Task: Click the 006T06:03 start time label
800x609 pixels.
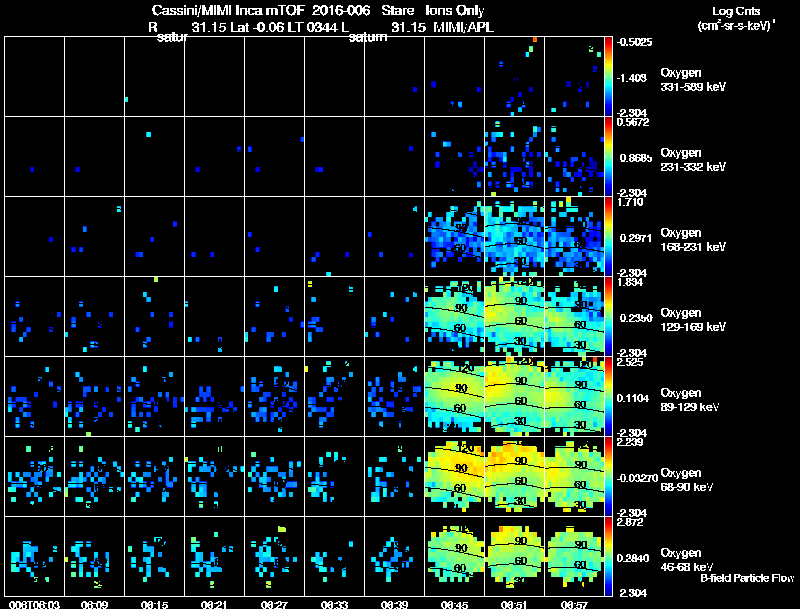Action: 34,604
